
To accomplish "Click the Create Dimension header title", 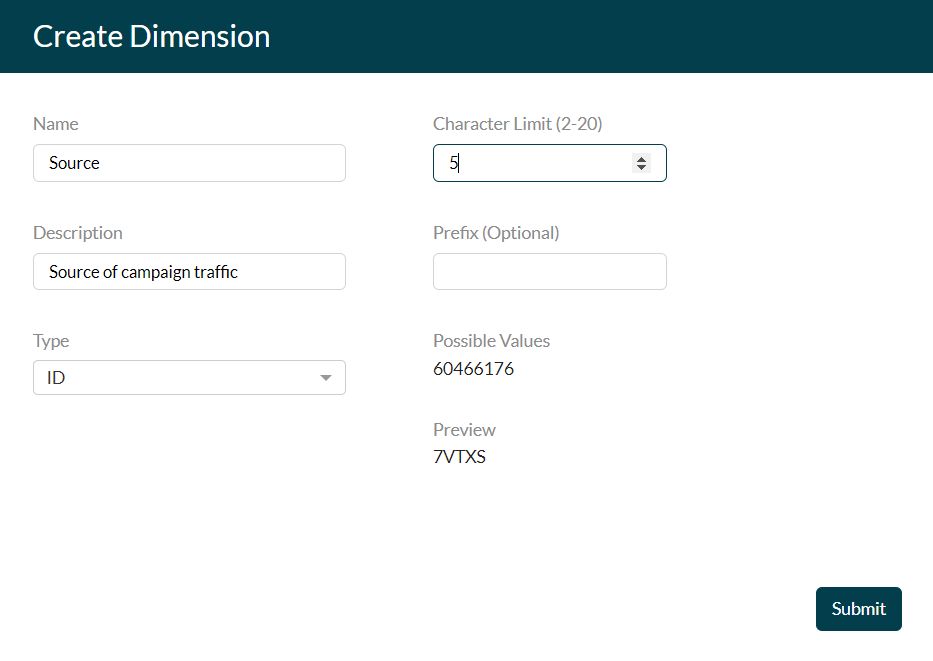I will click(151, 36).
